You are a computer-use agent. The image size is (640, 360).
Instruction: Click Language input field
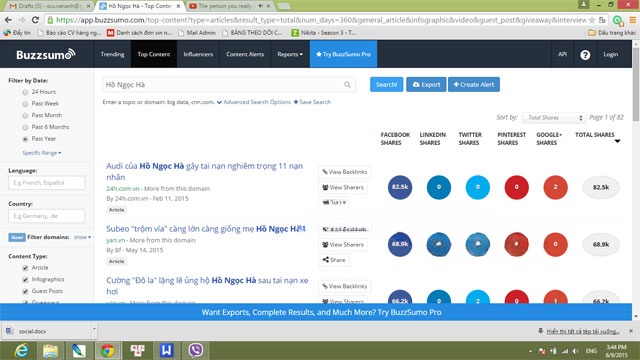[x=47, y=183]
